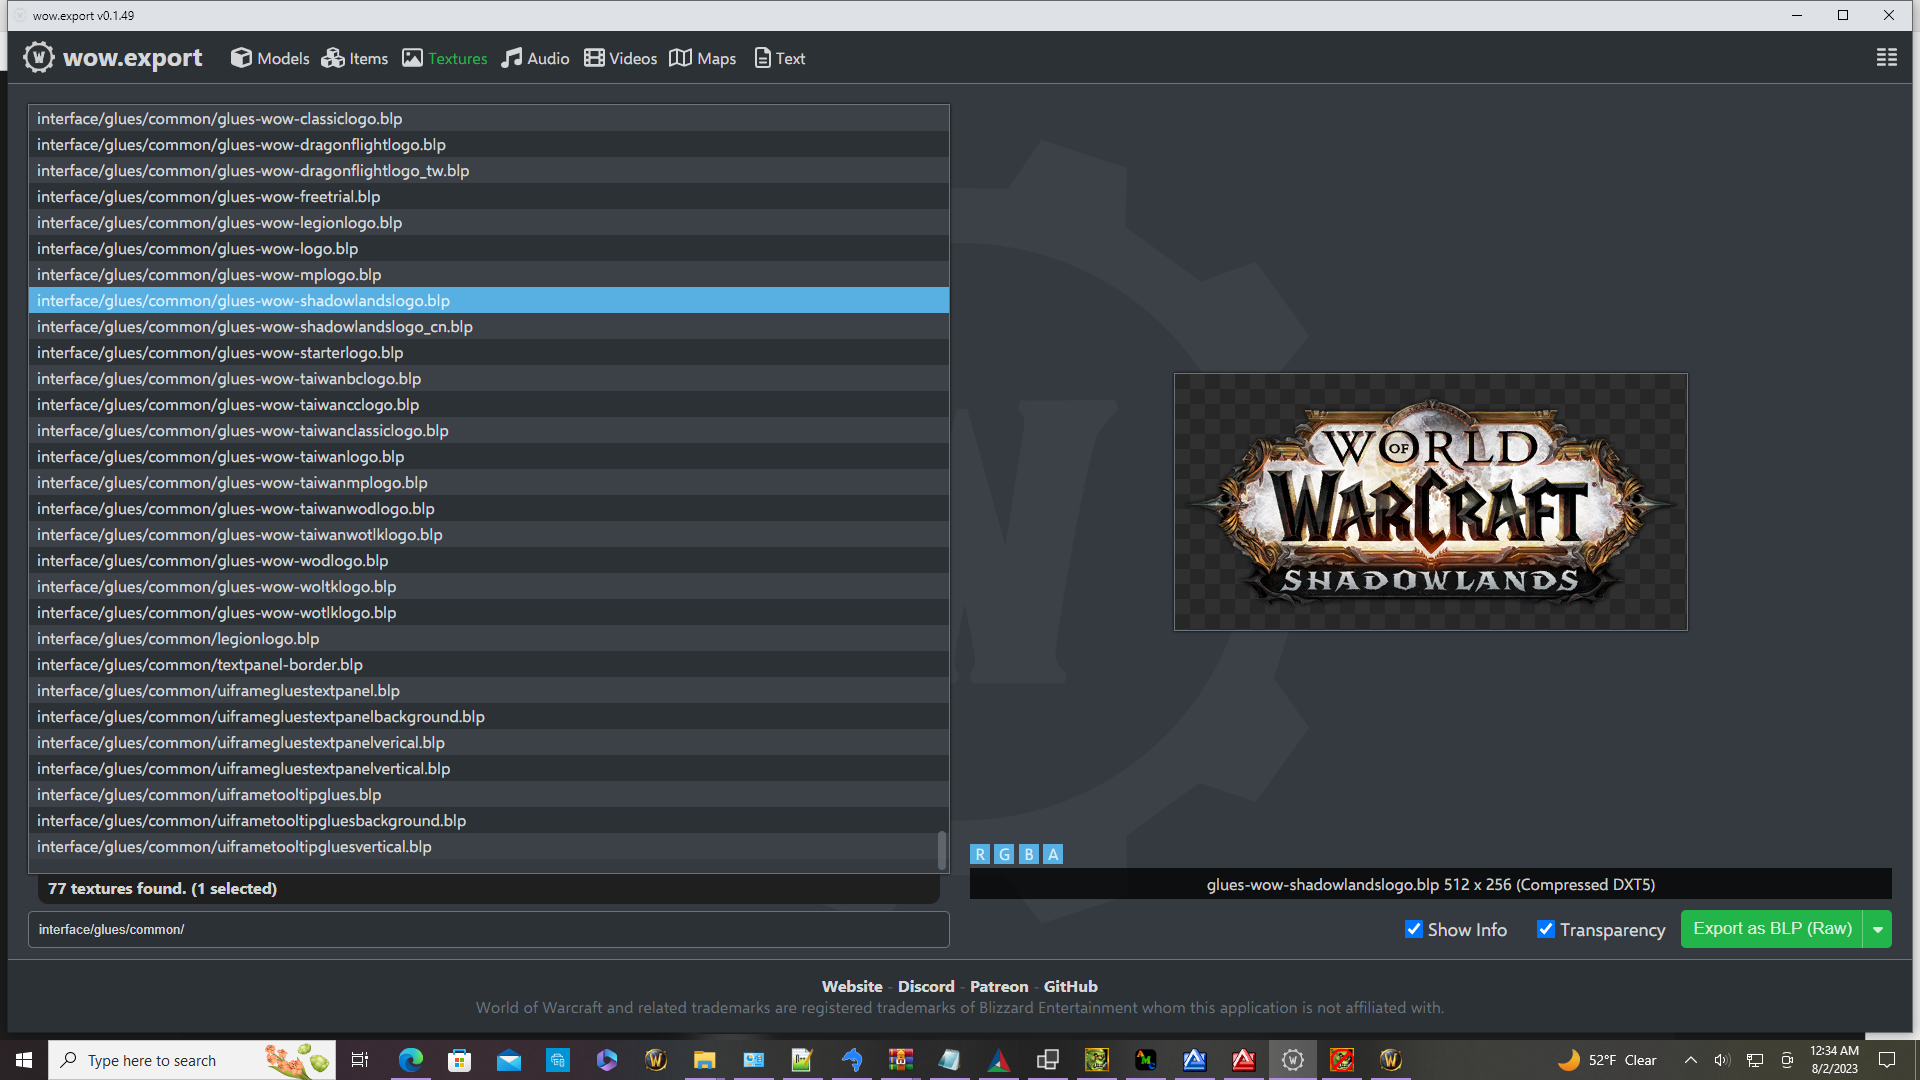Open the Audio tab
The height and width of the screenshot is (1080, 1920).
(536, 58)
